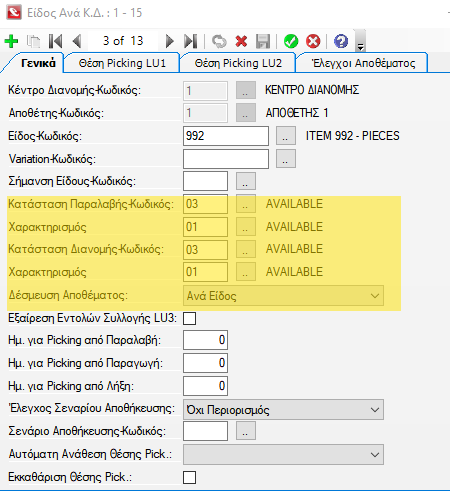This screenshot has height=491, width=450.
Task: Click the red X delete icon
Action: (241, 41)
